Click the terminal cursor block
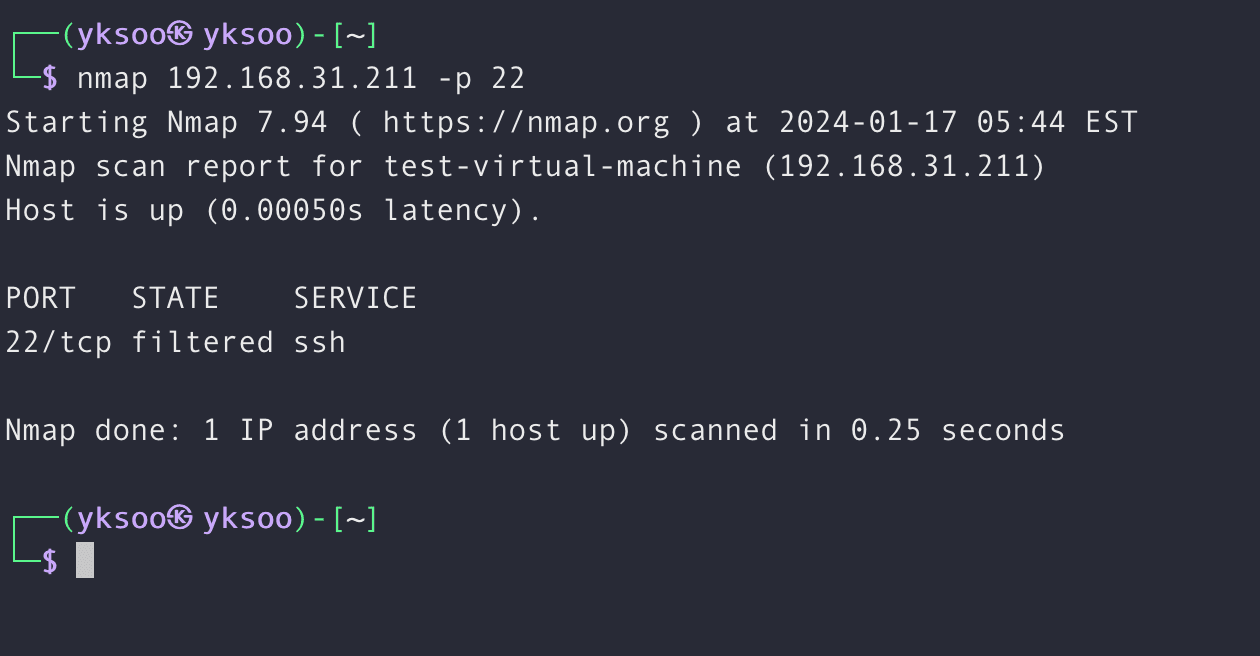Viewport: 1260px width, 656px height. [x=85, y=560]
